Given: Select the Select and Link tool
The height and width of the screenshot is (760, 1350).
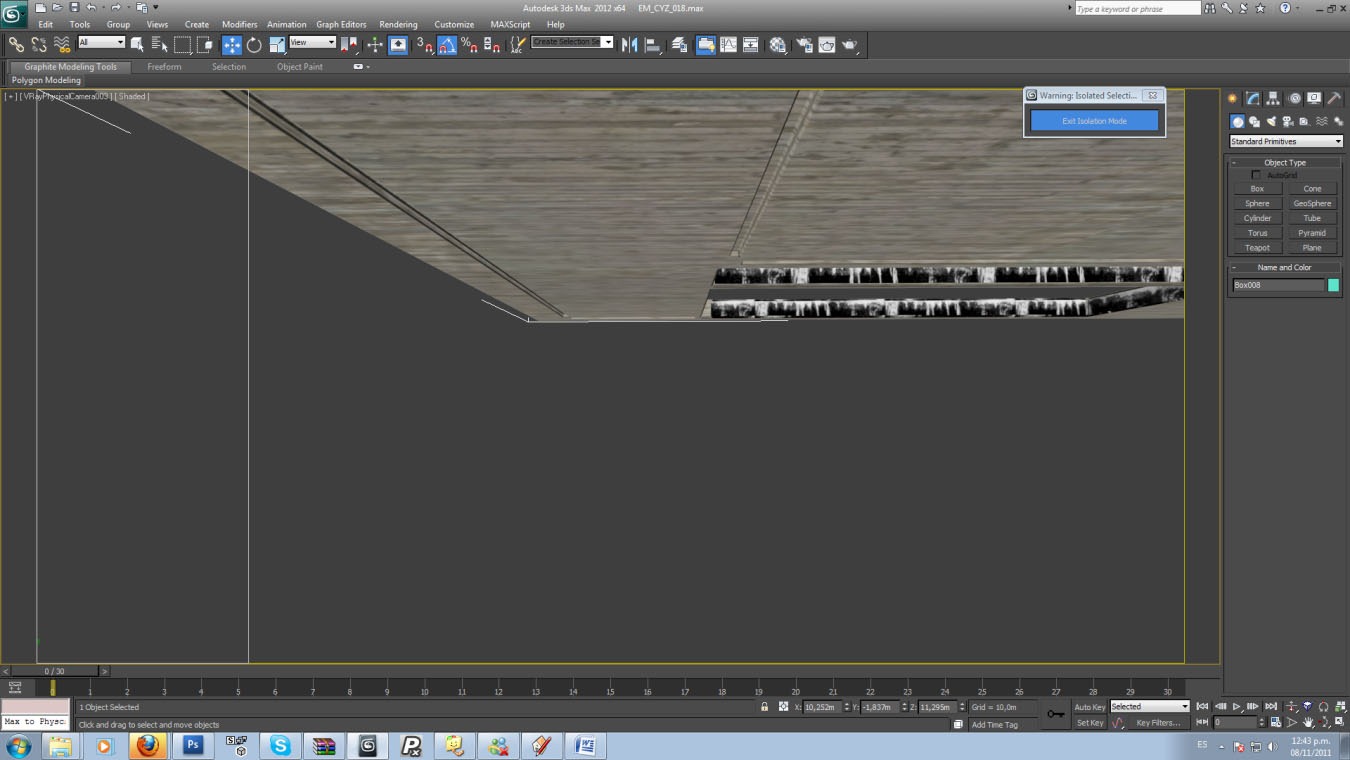Looking at the screenshot, I should [16, 45].
